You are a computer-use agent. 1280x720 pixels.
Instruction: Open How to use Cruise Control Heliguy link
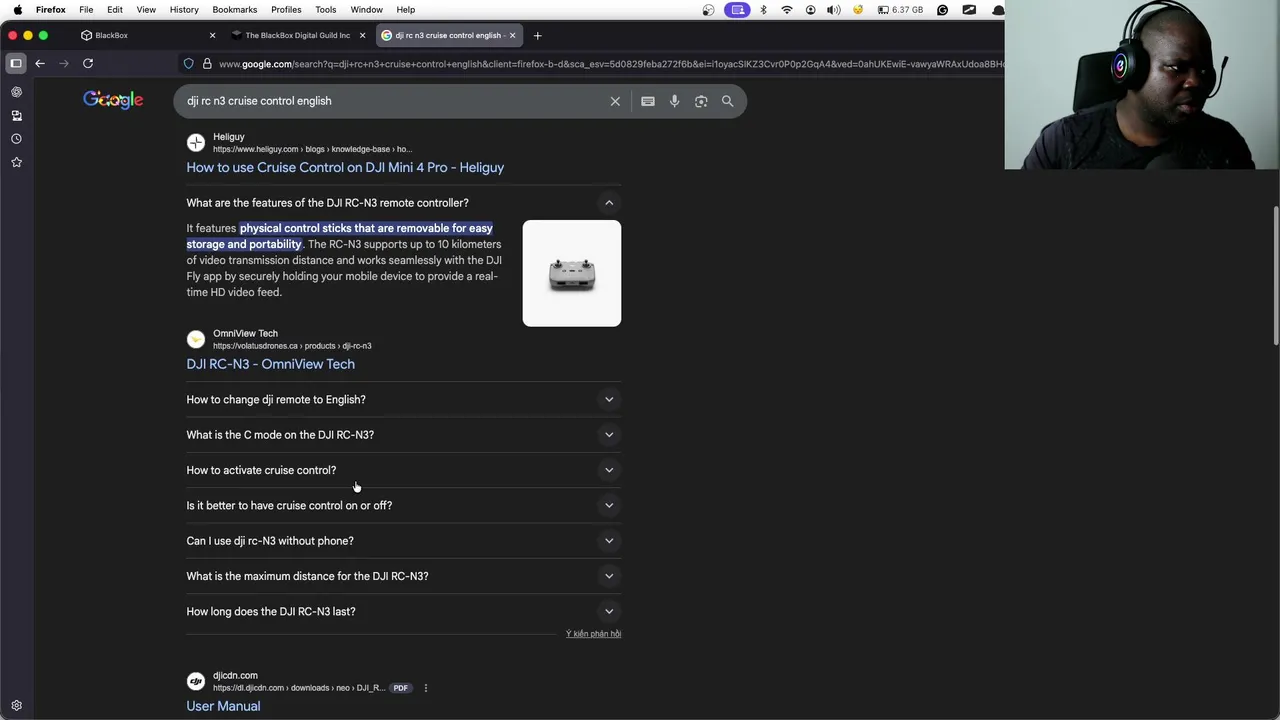coord(345,167)
